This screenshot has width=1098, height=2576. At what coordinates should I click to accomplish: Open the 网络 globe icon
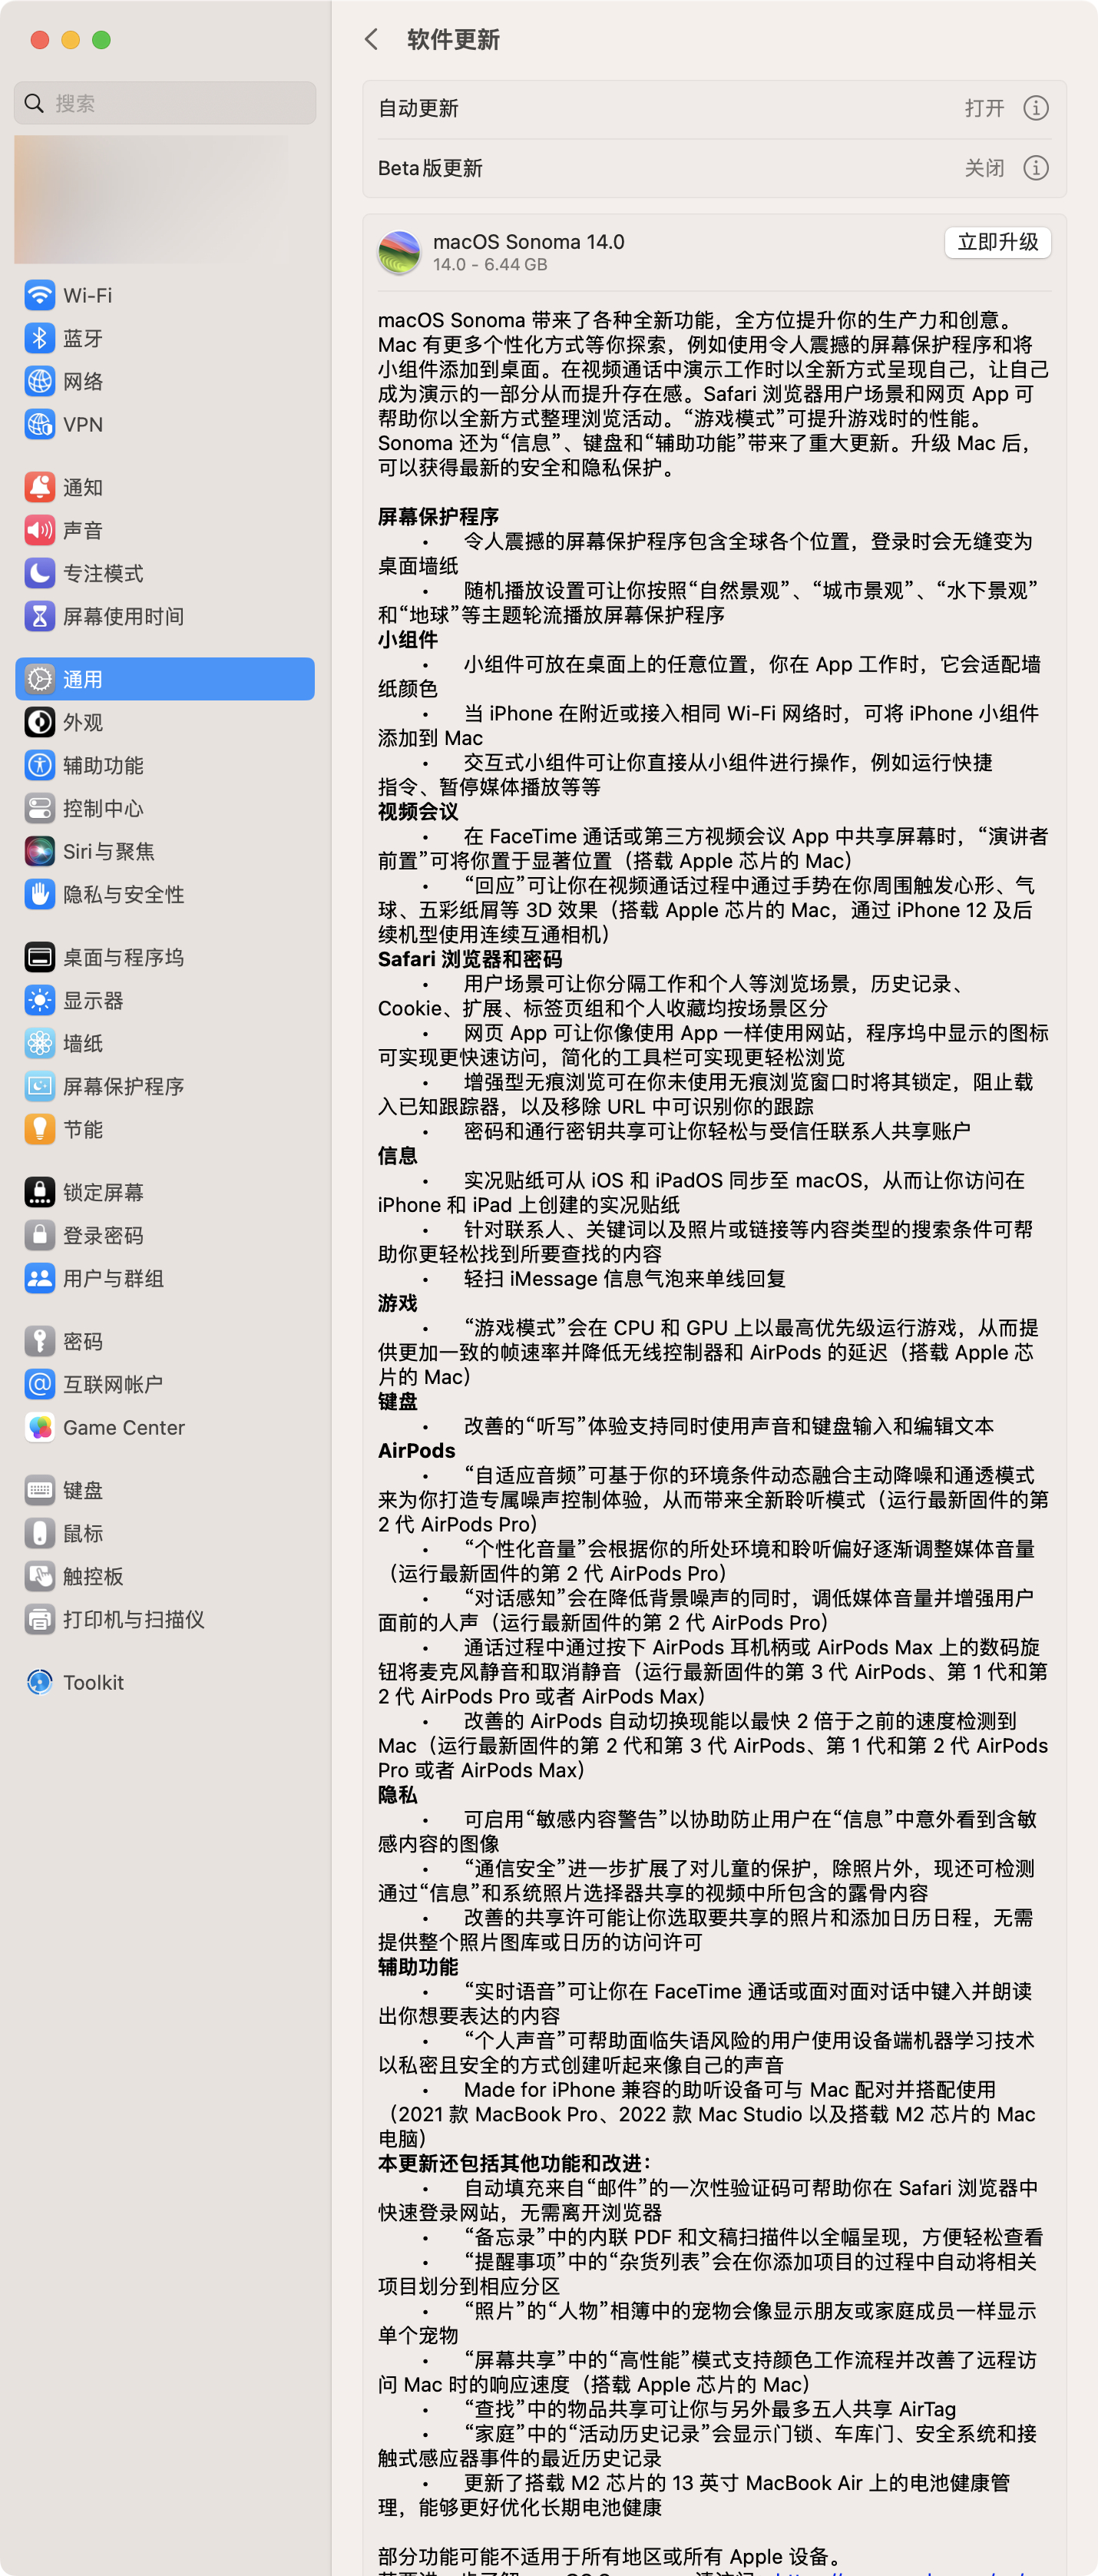coord(39,381)
